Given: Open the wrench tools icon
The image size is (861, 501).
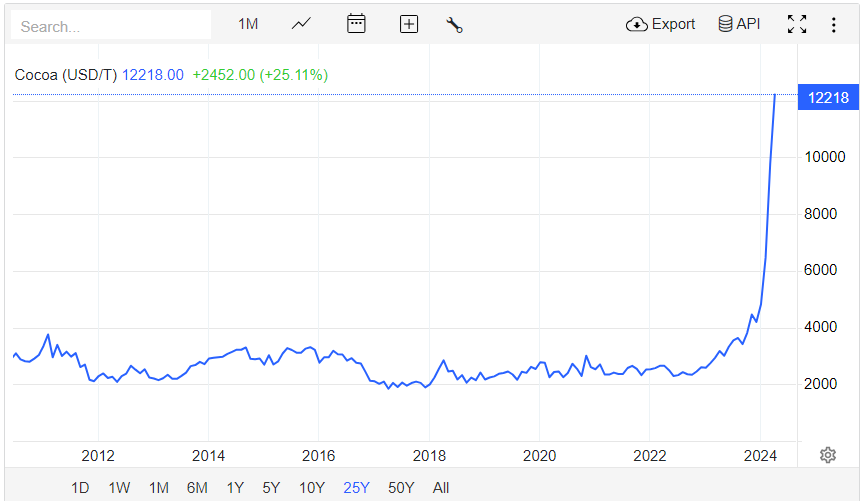Looking at the screenshot, I should point(454,25).
